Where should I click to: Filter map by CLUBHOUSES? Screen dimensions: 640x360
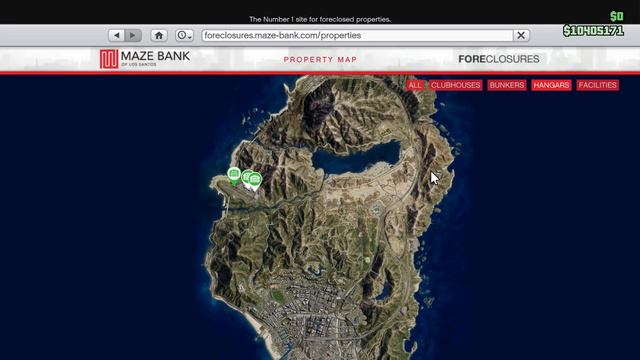[456, 85]
